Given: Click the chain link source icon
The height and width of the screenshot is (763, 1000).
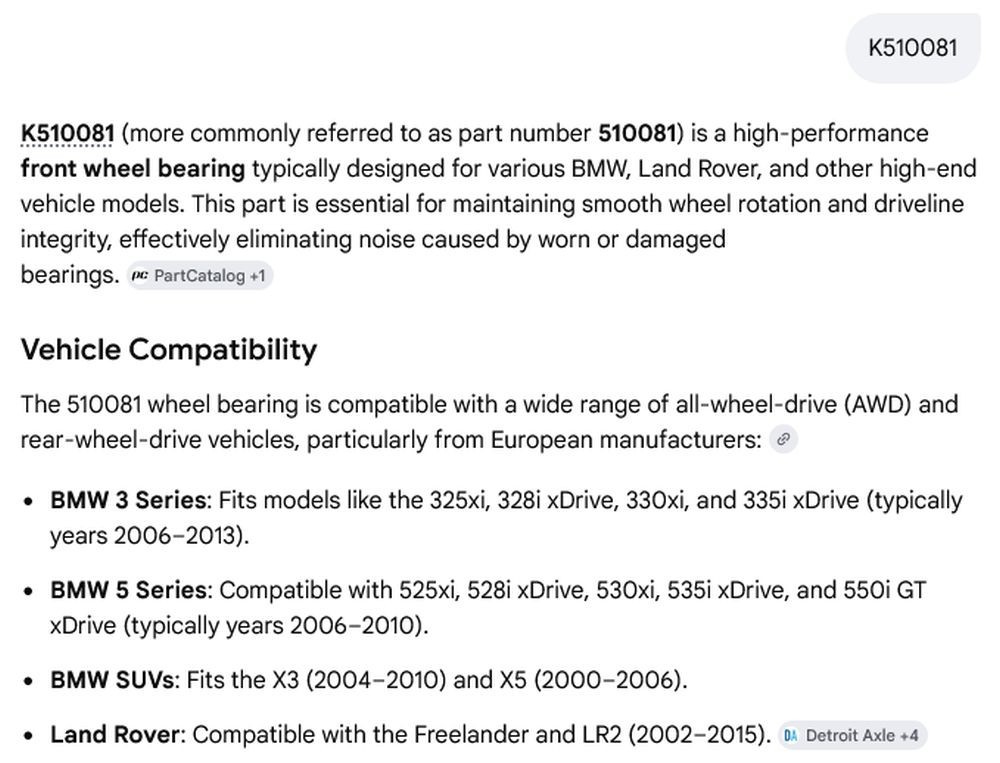Looking at the screenshot, I should pos(783,440).
